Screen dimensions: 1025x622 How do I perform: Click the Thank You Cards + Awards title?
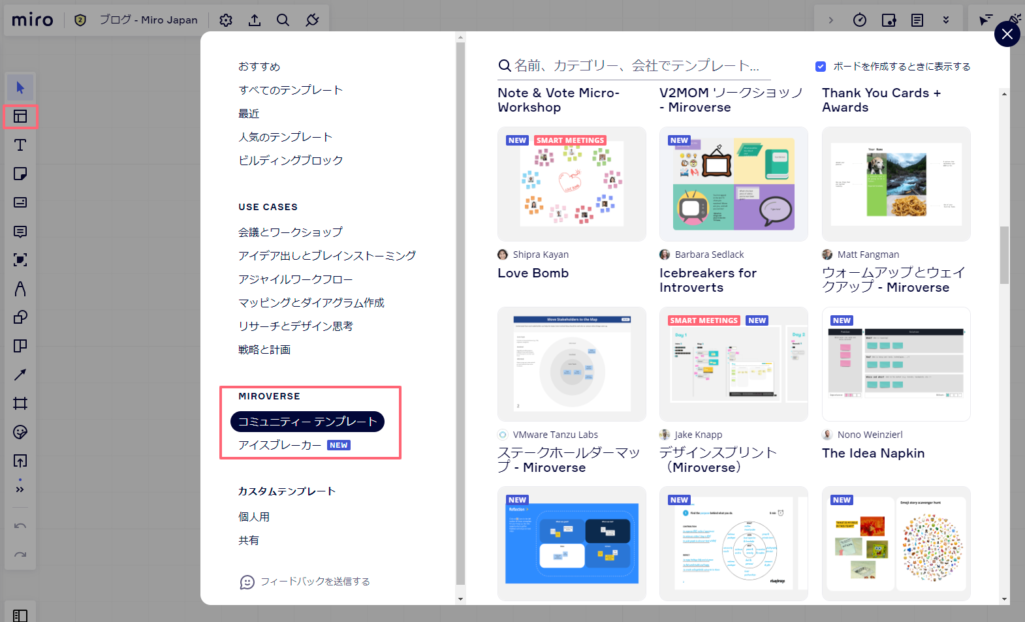[881, 100]
